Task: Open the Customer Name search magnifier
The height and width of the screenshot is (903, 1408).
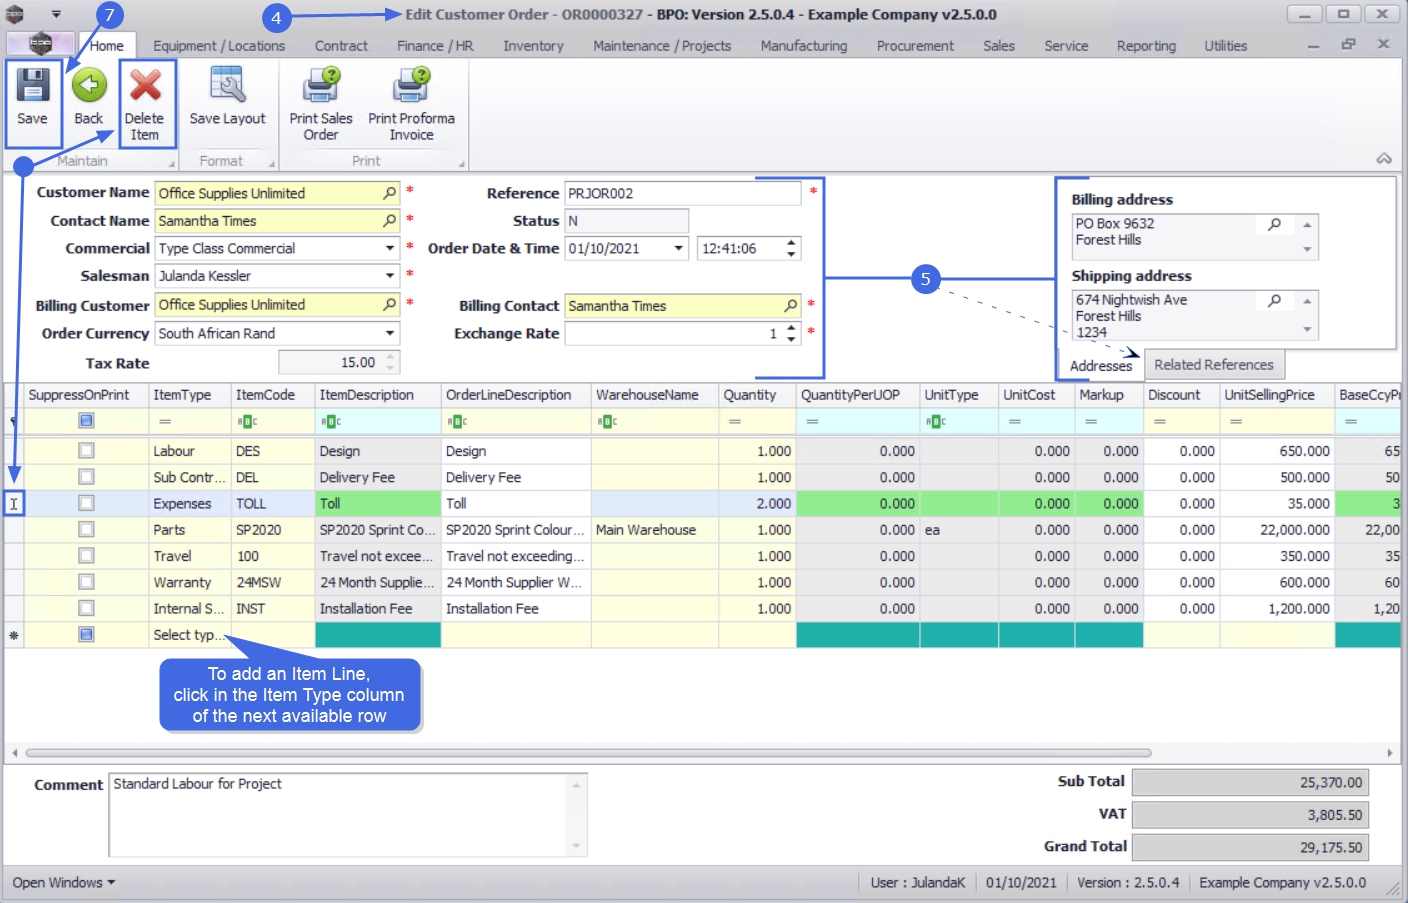Action: (x=389, y=193)
